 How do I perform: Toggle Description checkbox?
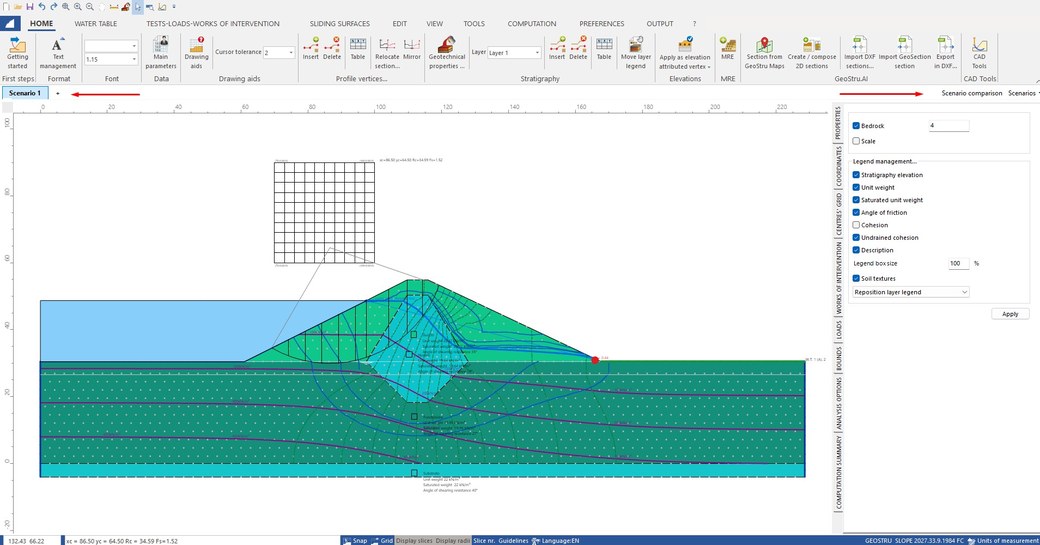[x=856, y=250]
